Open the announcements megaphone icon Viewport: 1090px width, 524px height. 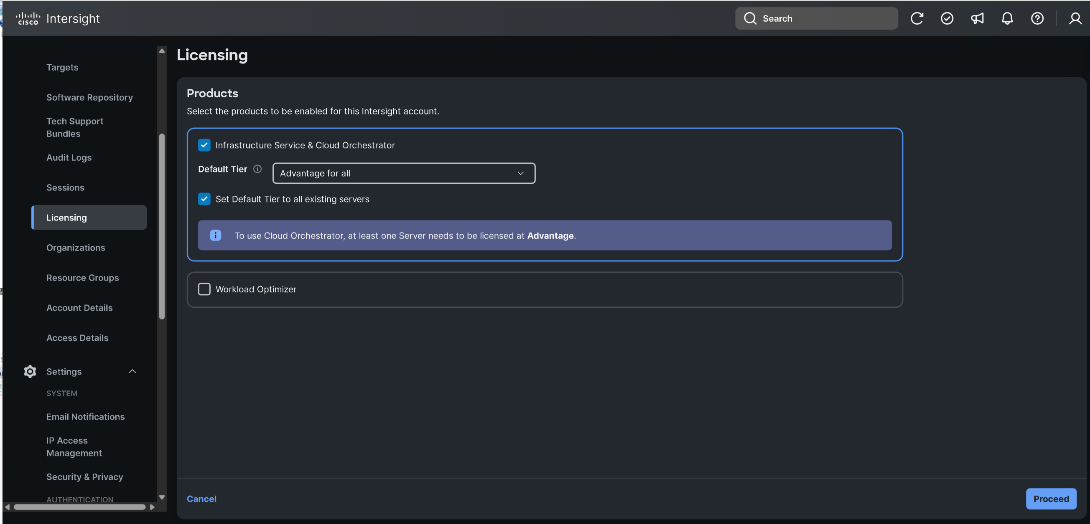977,19
